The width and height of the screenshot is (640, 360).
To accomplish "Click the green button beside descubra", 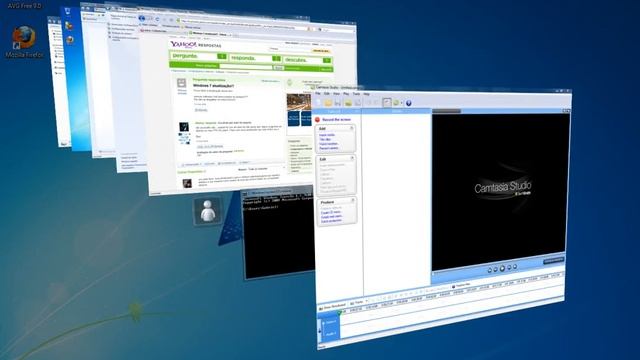I will pos(327,60).
